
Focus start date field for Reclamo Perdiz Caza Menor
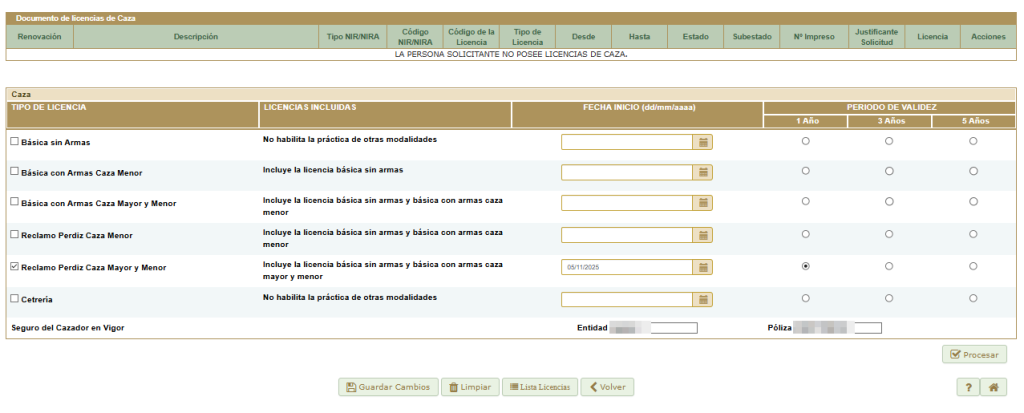point(627,235)
